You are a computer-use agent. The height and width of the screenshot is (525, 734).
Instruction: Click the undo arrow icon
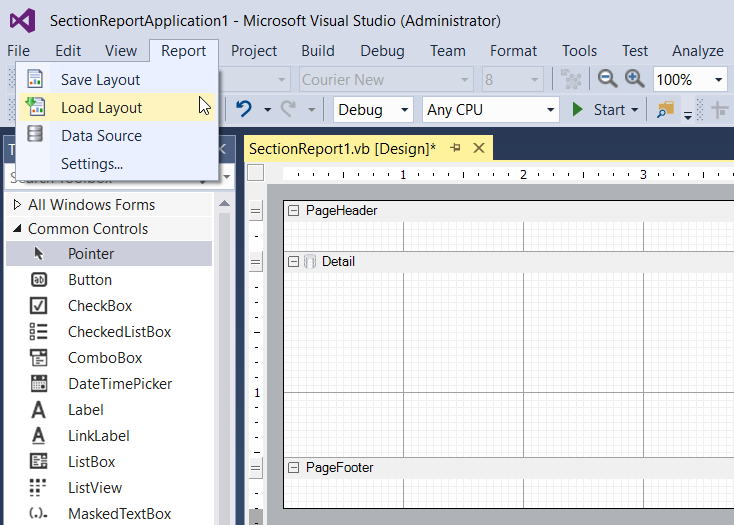(x=244, y=109)
